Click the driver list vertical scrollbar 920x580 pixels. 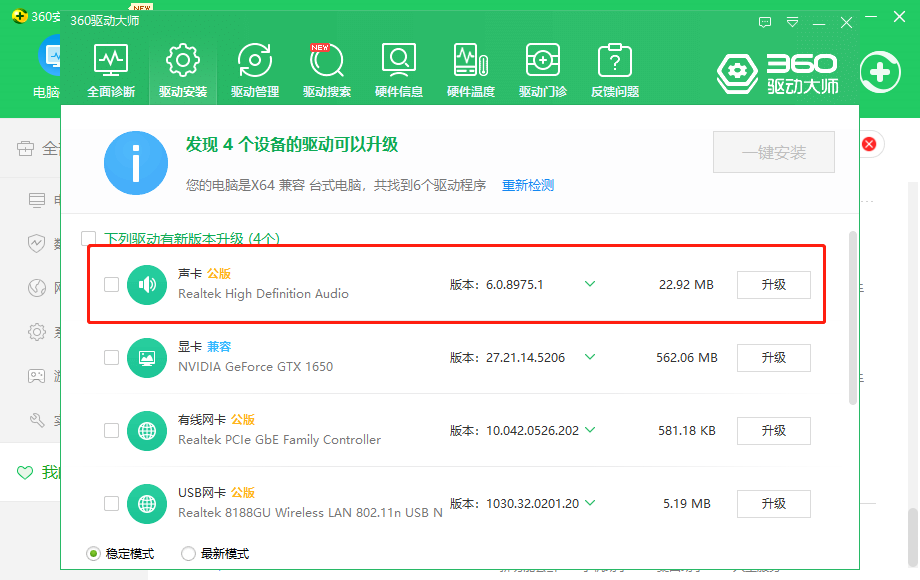(x=852, y=318)
